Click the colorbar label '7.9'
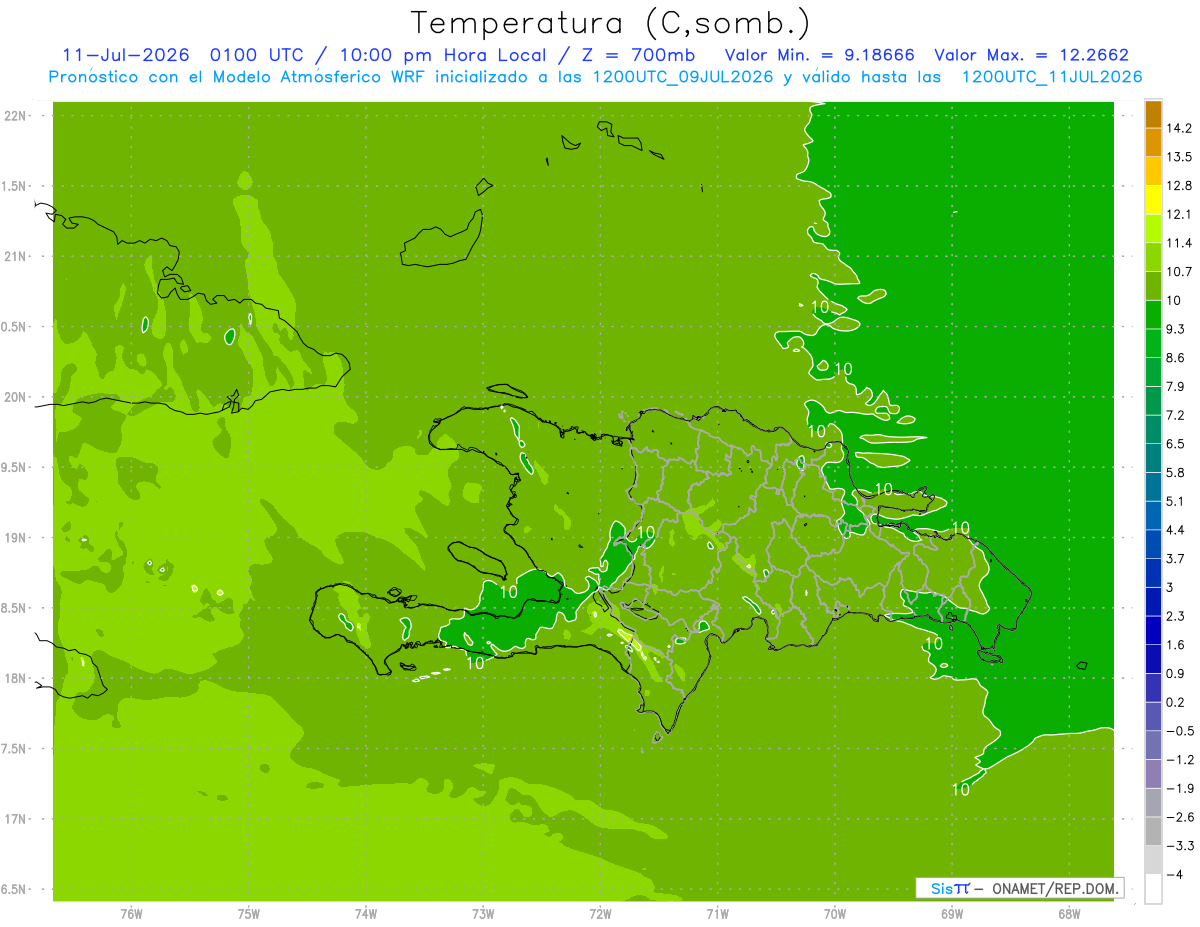 tap(1175, 386)
